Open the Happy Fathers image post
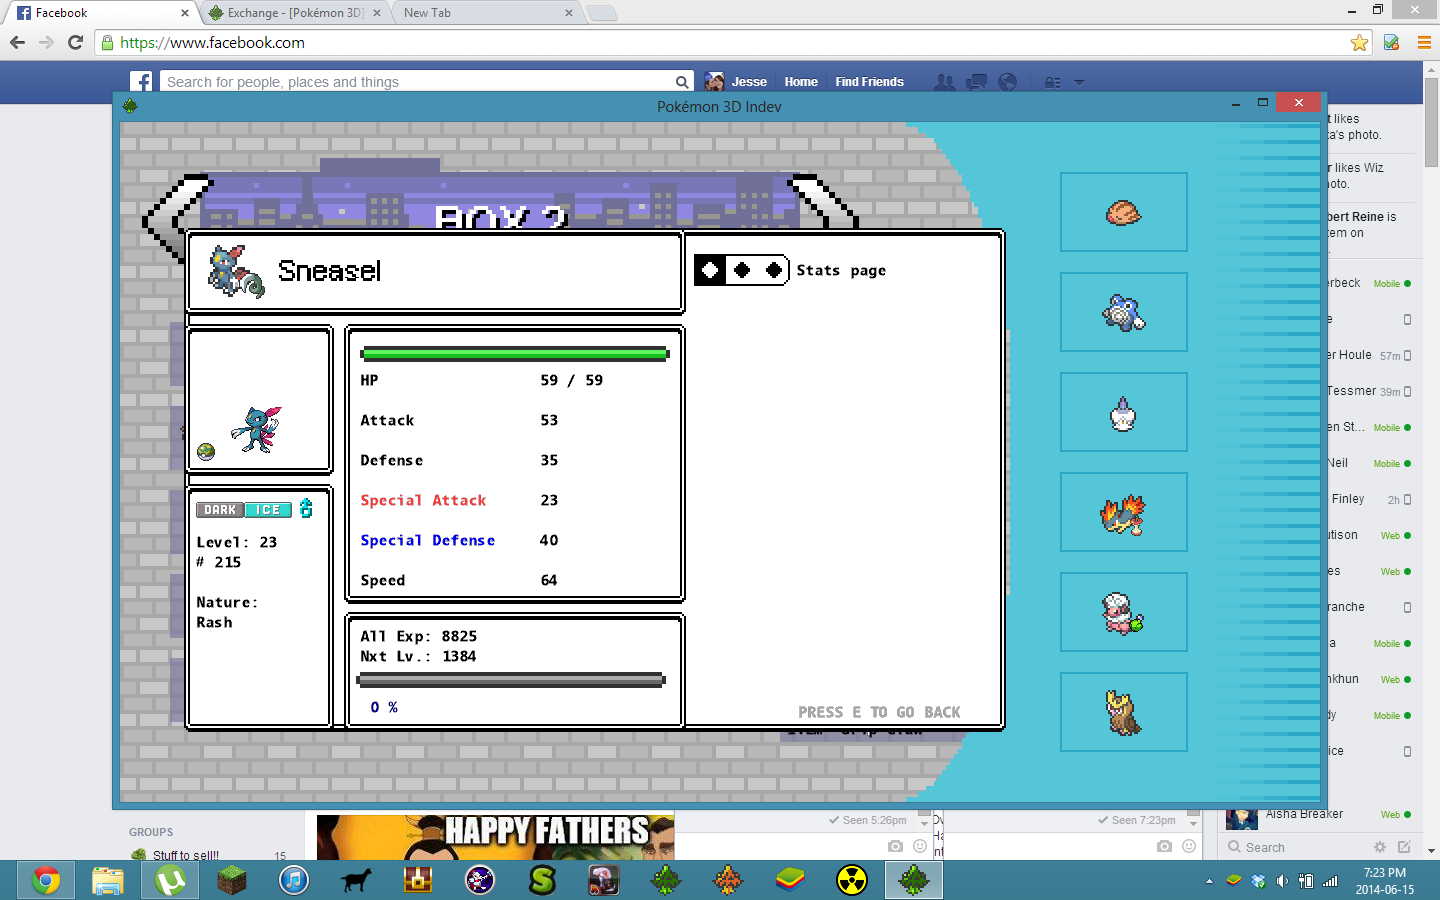 tap(495, 837)
